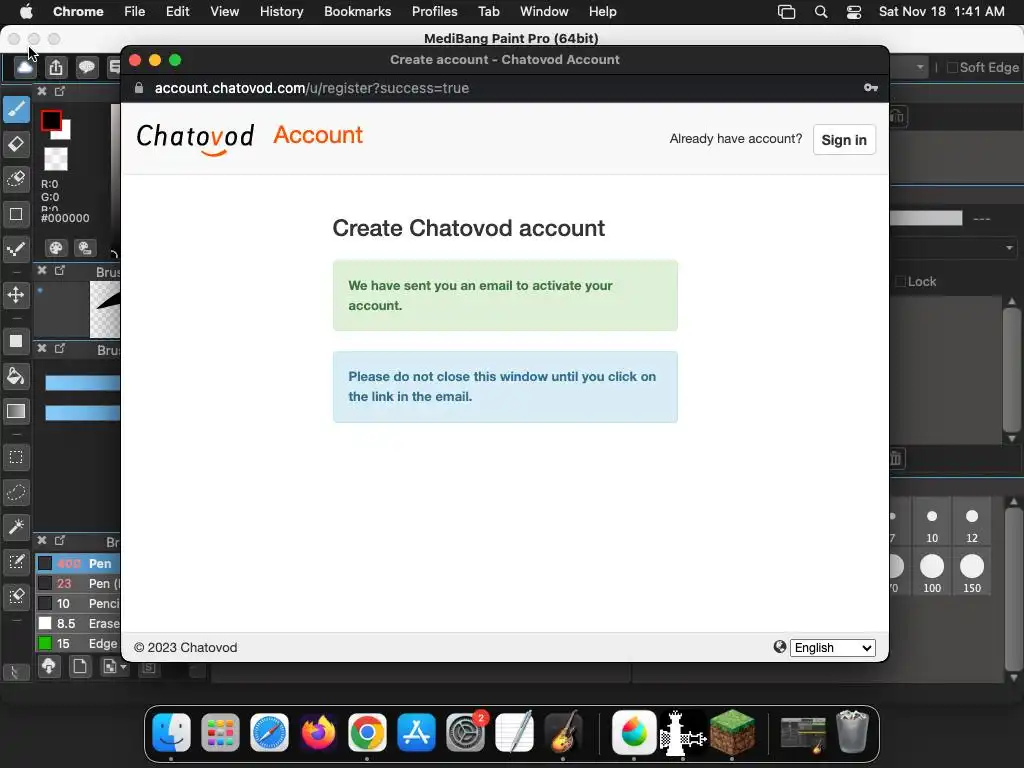The width and height of the screenshot is (1024, 768).
Task: Select the Lasso selection tool
Action: point(16,492)
